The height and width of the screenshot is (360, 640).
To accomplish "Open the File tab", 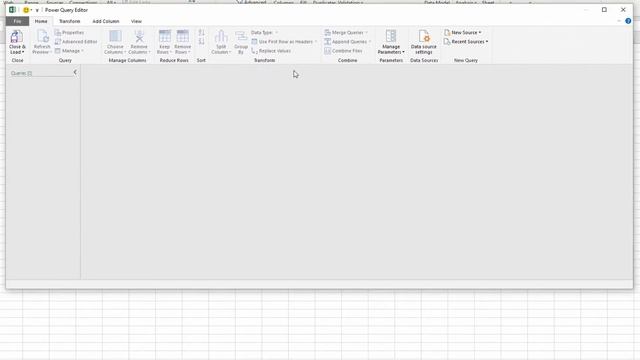I will tap(17, 21).
